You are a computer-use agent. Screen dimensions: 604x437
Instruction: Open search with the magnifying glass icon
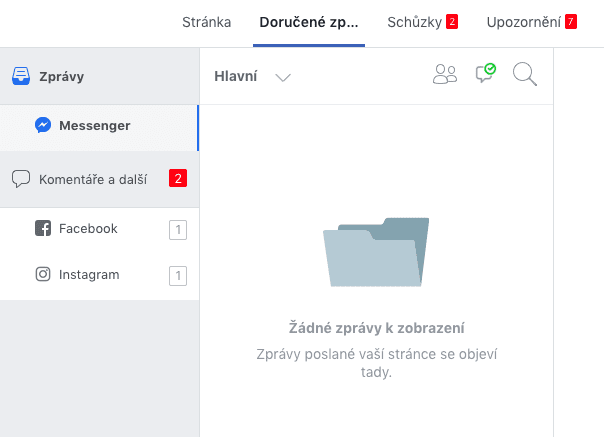(x=524, y=74)
